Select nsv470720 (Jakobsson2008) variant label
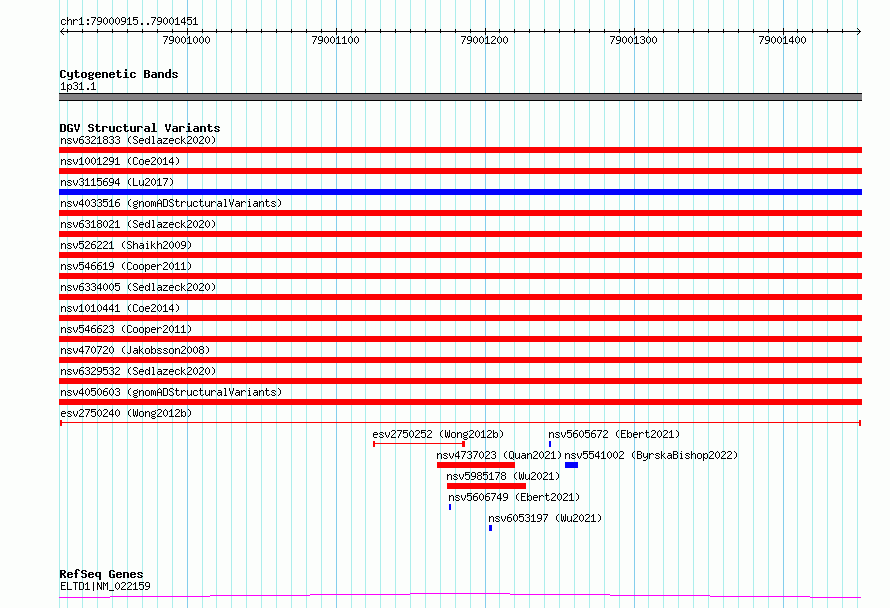Viewport: 890px width, 608px height. pos(135,350)
